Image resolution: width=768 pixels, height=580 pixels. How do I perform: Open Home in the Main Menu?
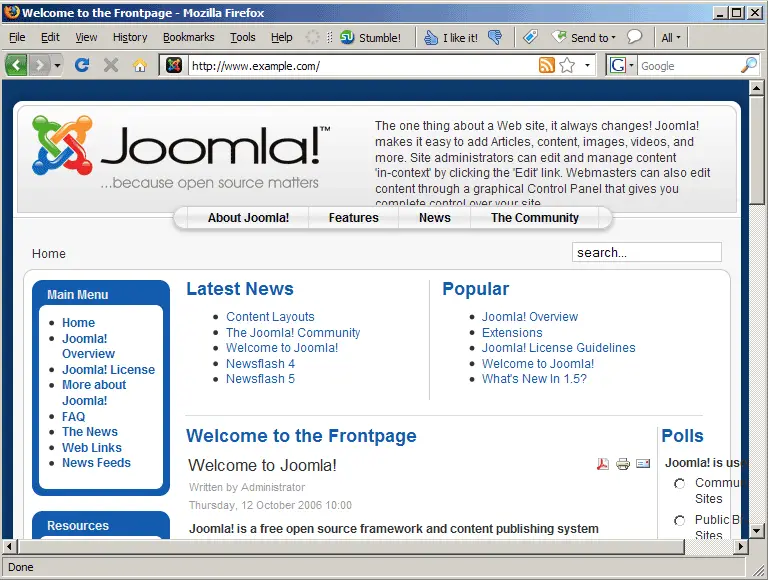click(x=78, y=322)
